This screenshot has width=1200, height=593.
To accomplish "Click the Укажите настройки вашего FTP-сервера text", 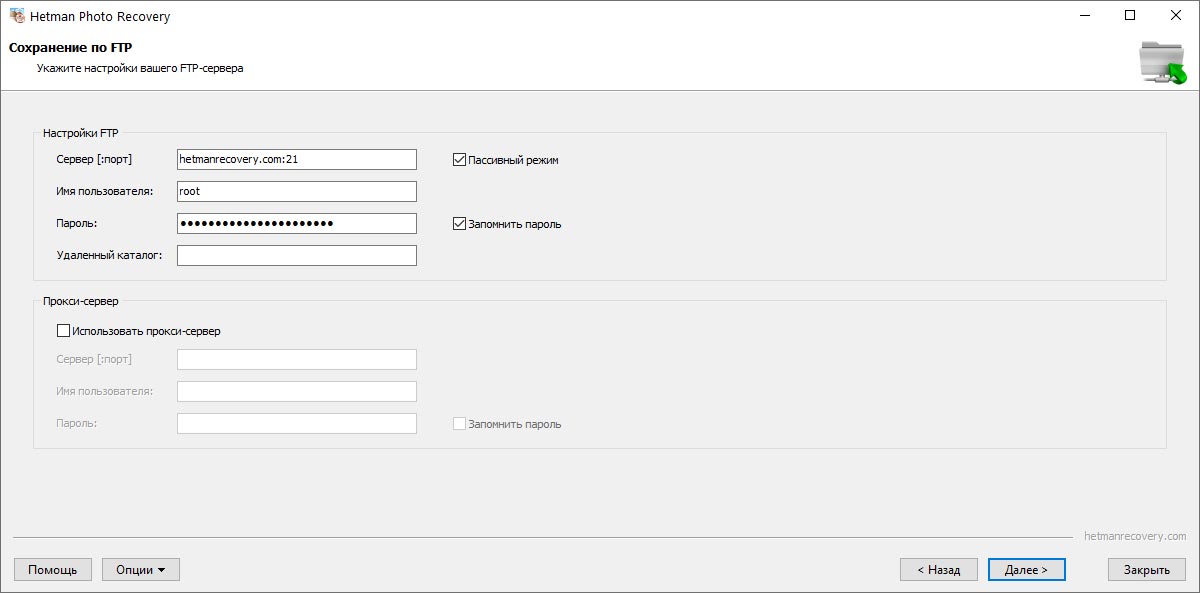I will coord(140,69).
